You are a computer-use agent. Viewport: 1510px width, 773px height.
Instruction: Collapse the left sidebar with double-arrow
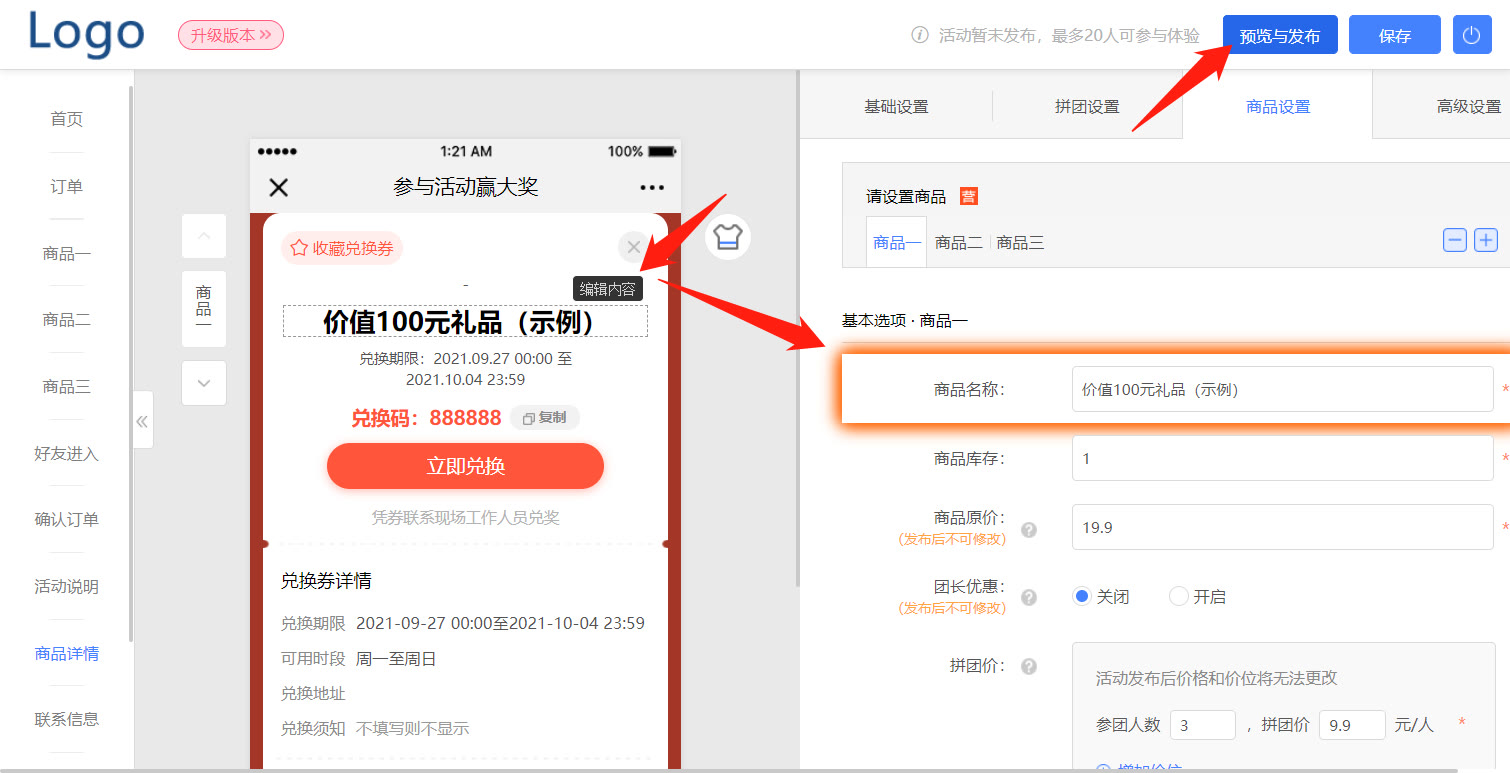(x=142, y=420)
